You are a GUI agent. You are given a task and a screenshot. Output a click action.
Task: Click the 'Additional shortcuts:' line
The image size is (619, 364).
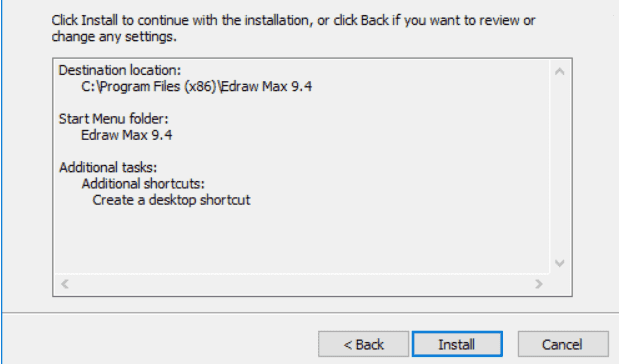point(143,184)
